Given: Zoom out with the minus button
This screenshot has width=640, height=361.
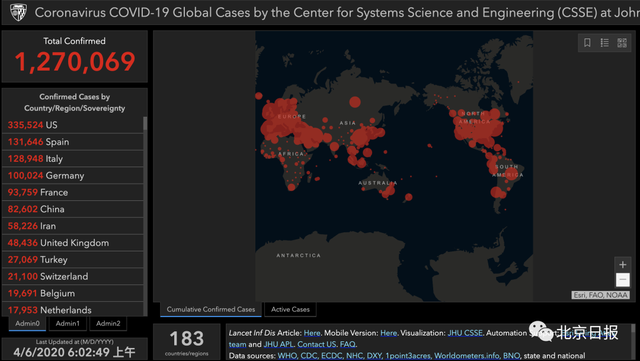Looking at the screenshot, I should pyautogui.click(x=622, y=280).
